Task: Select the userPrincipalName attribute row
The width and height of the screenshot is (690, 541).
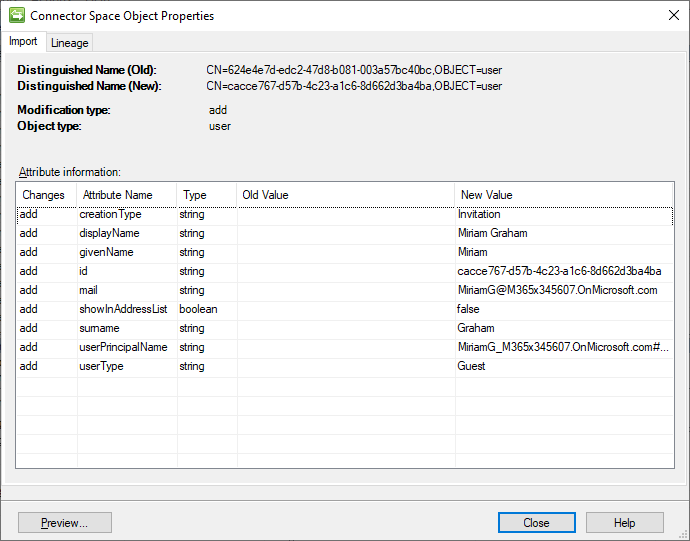Action: pos(122,347)
